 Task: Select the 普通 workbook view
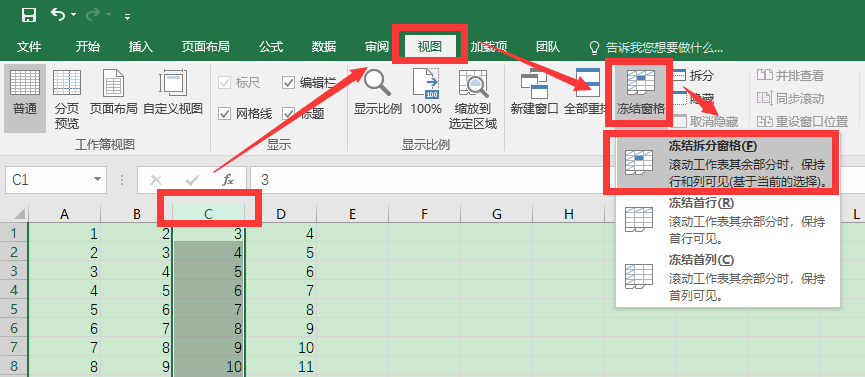(25, 98)
